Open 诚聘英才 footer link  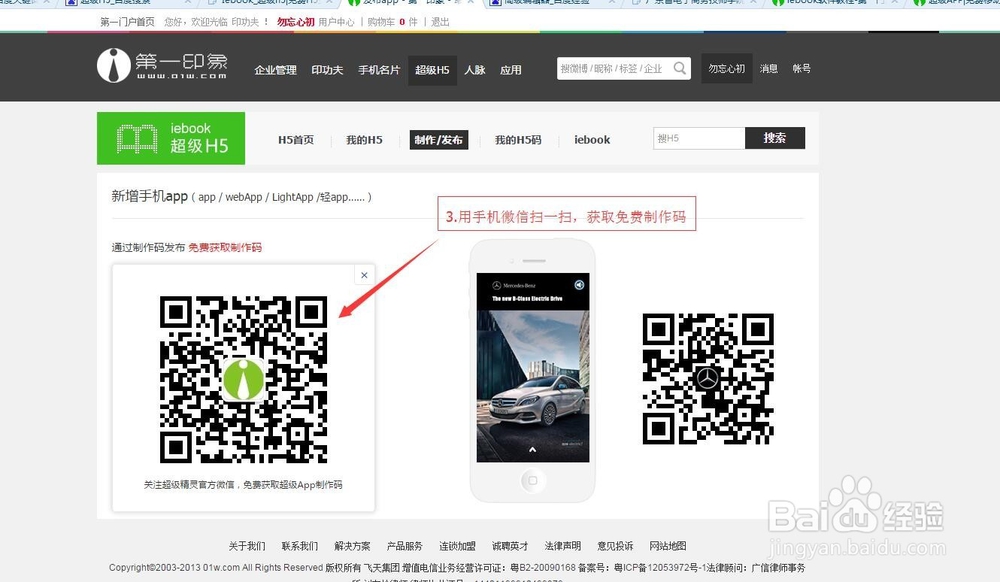[510, 546]
